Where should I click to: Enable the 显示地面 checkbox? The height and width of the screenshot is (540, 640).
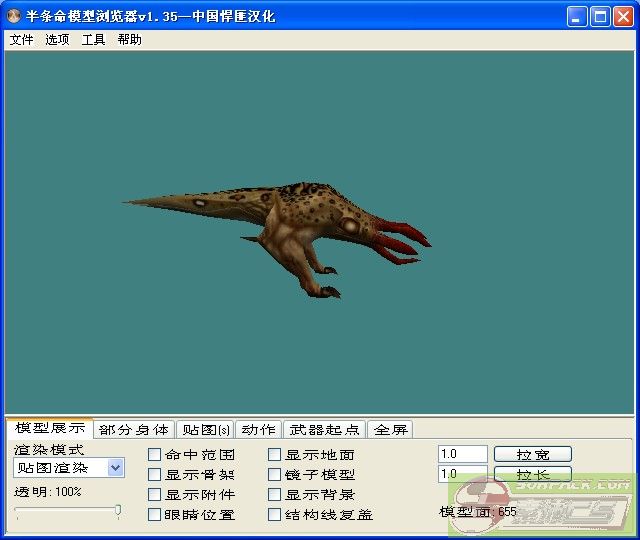tap(275, 455)
